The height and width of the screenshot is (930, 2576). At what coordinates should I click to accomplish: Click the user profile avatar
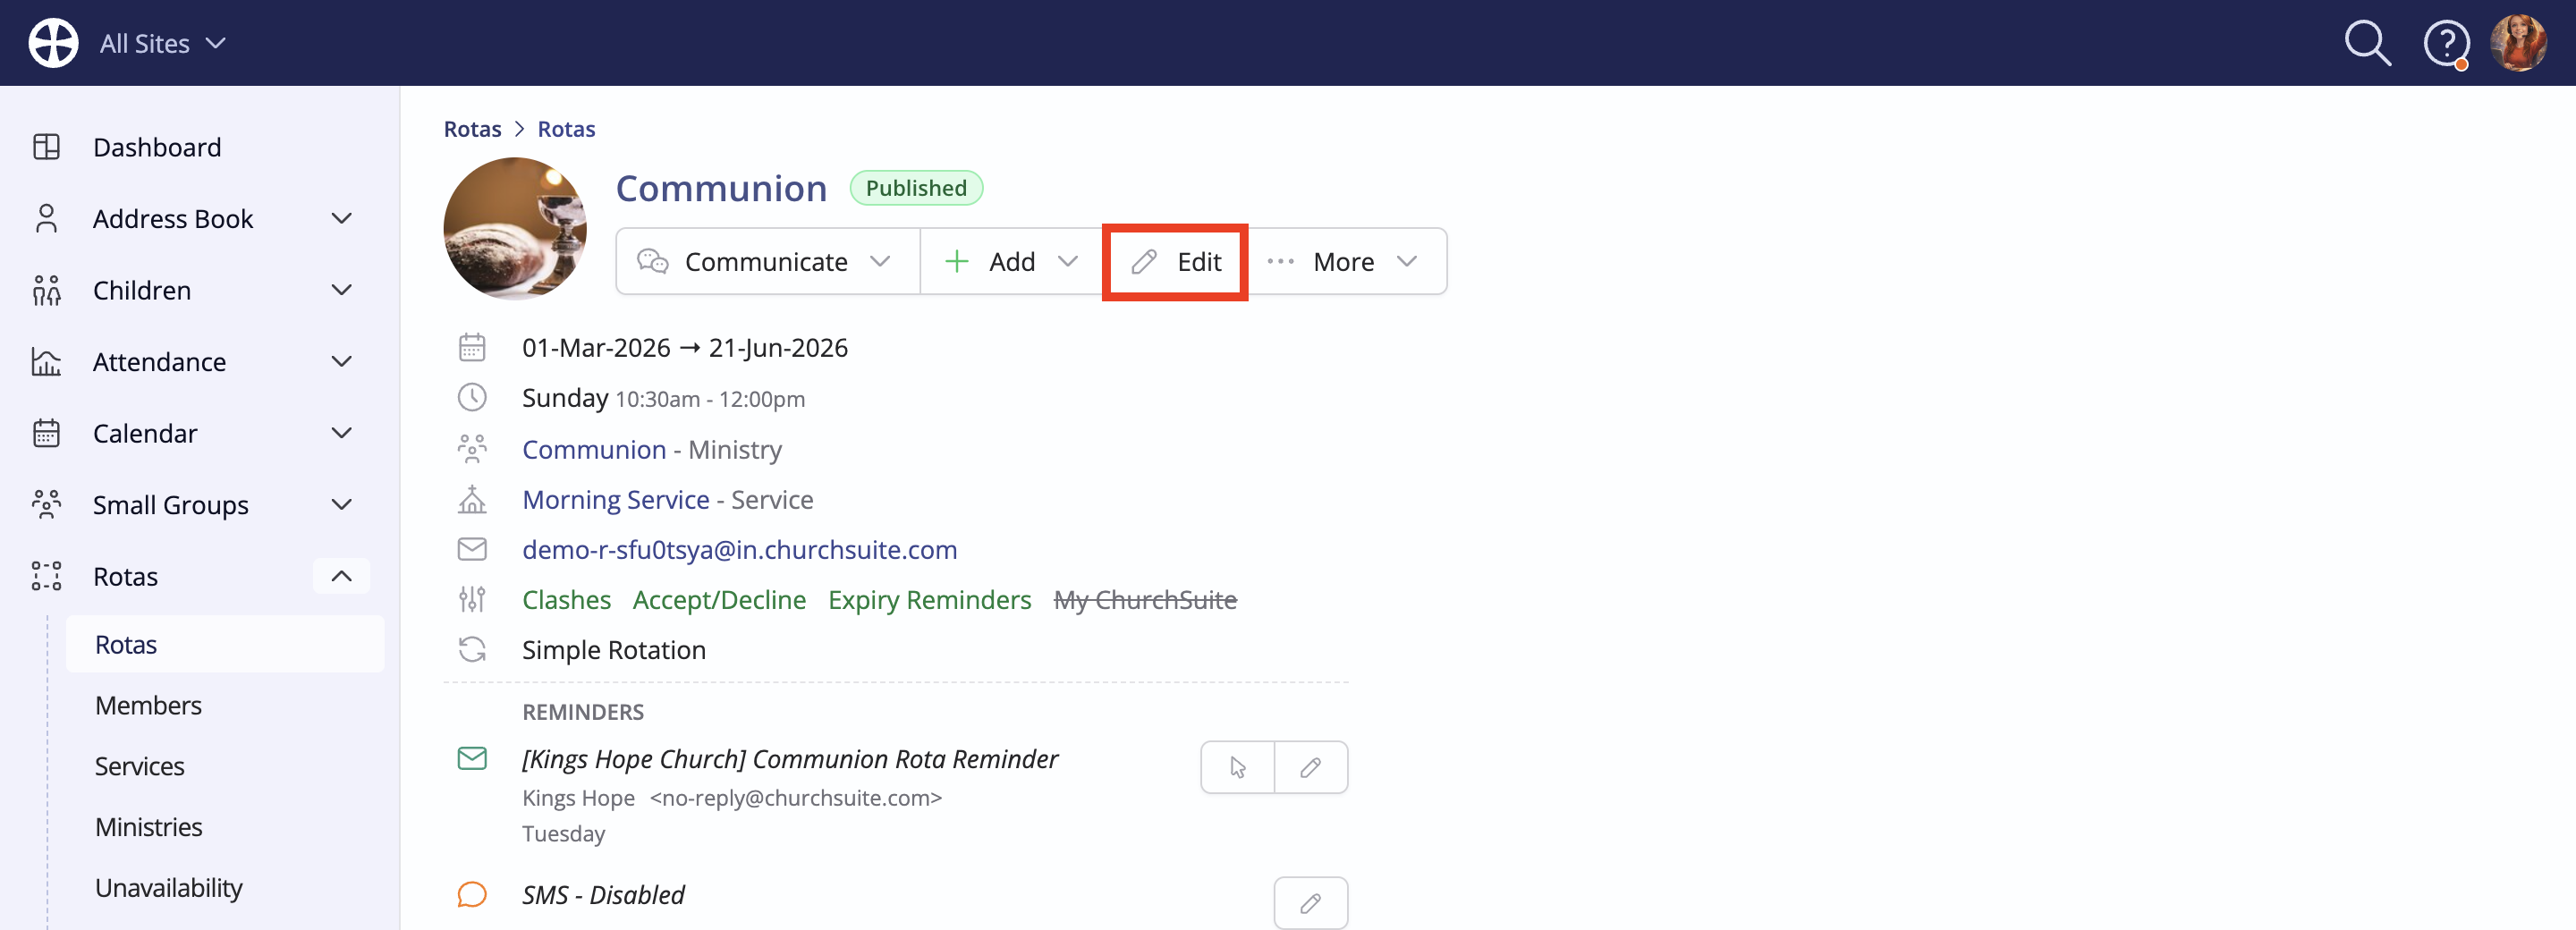pos(2518,43)
